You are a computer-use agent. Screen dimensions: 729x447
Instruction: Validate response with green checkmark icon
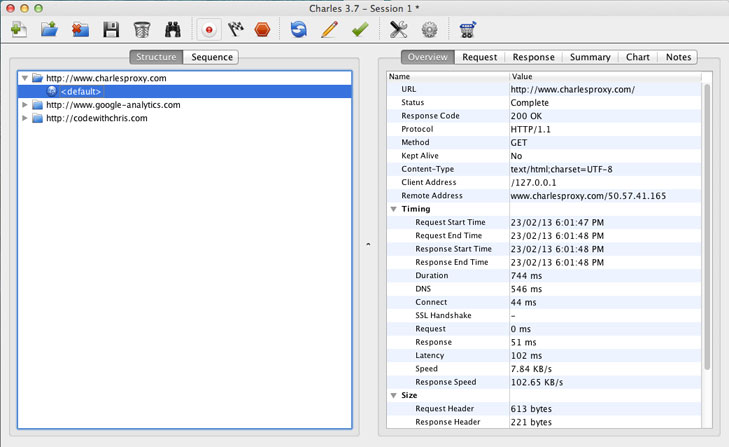[x=360, y=30]
